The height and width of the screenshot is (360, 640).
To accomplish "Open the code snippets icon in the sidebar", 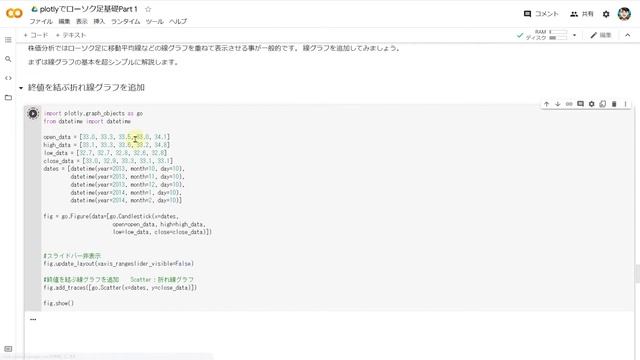I will coord(8,78).
